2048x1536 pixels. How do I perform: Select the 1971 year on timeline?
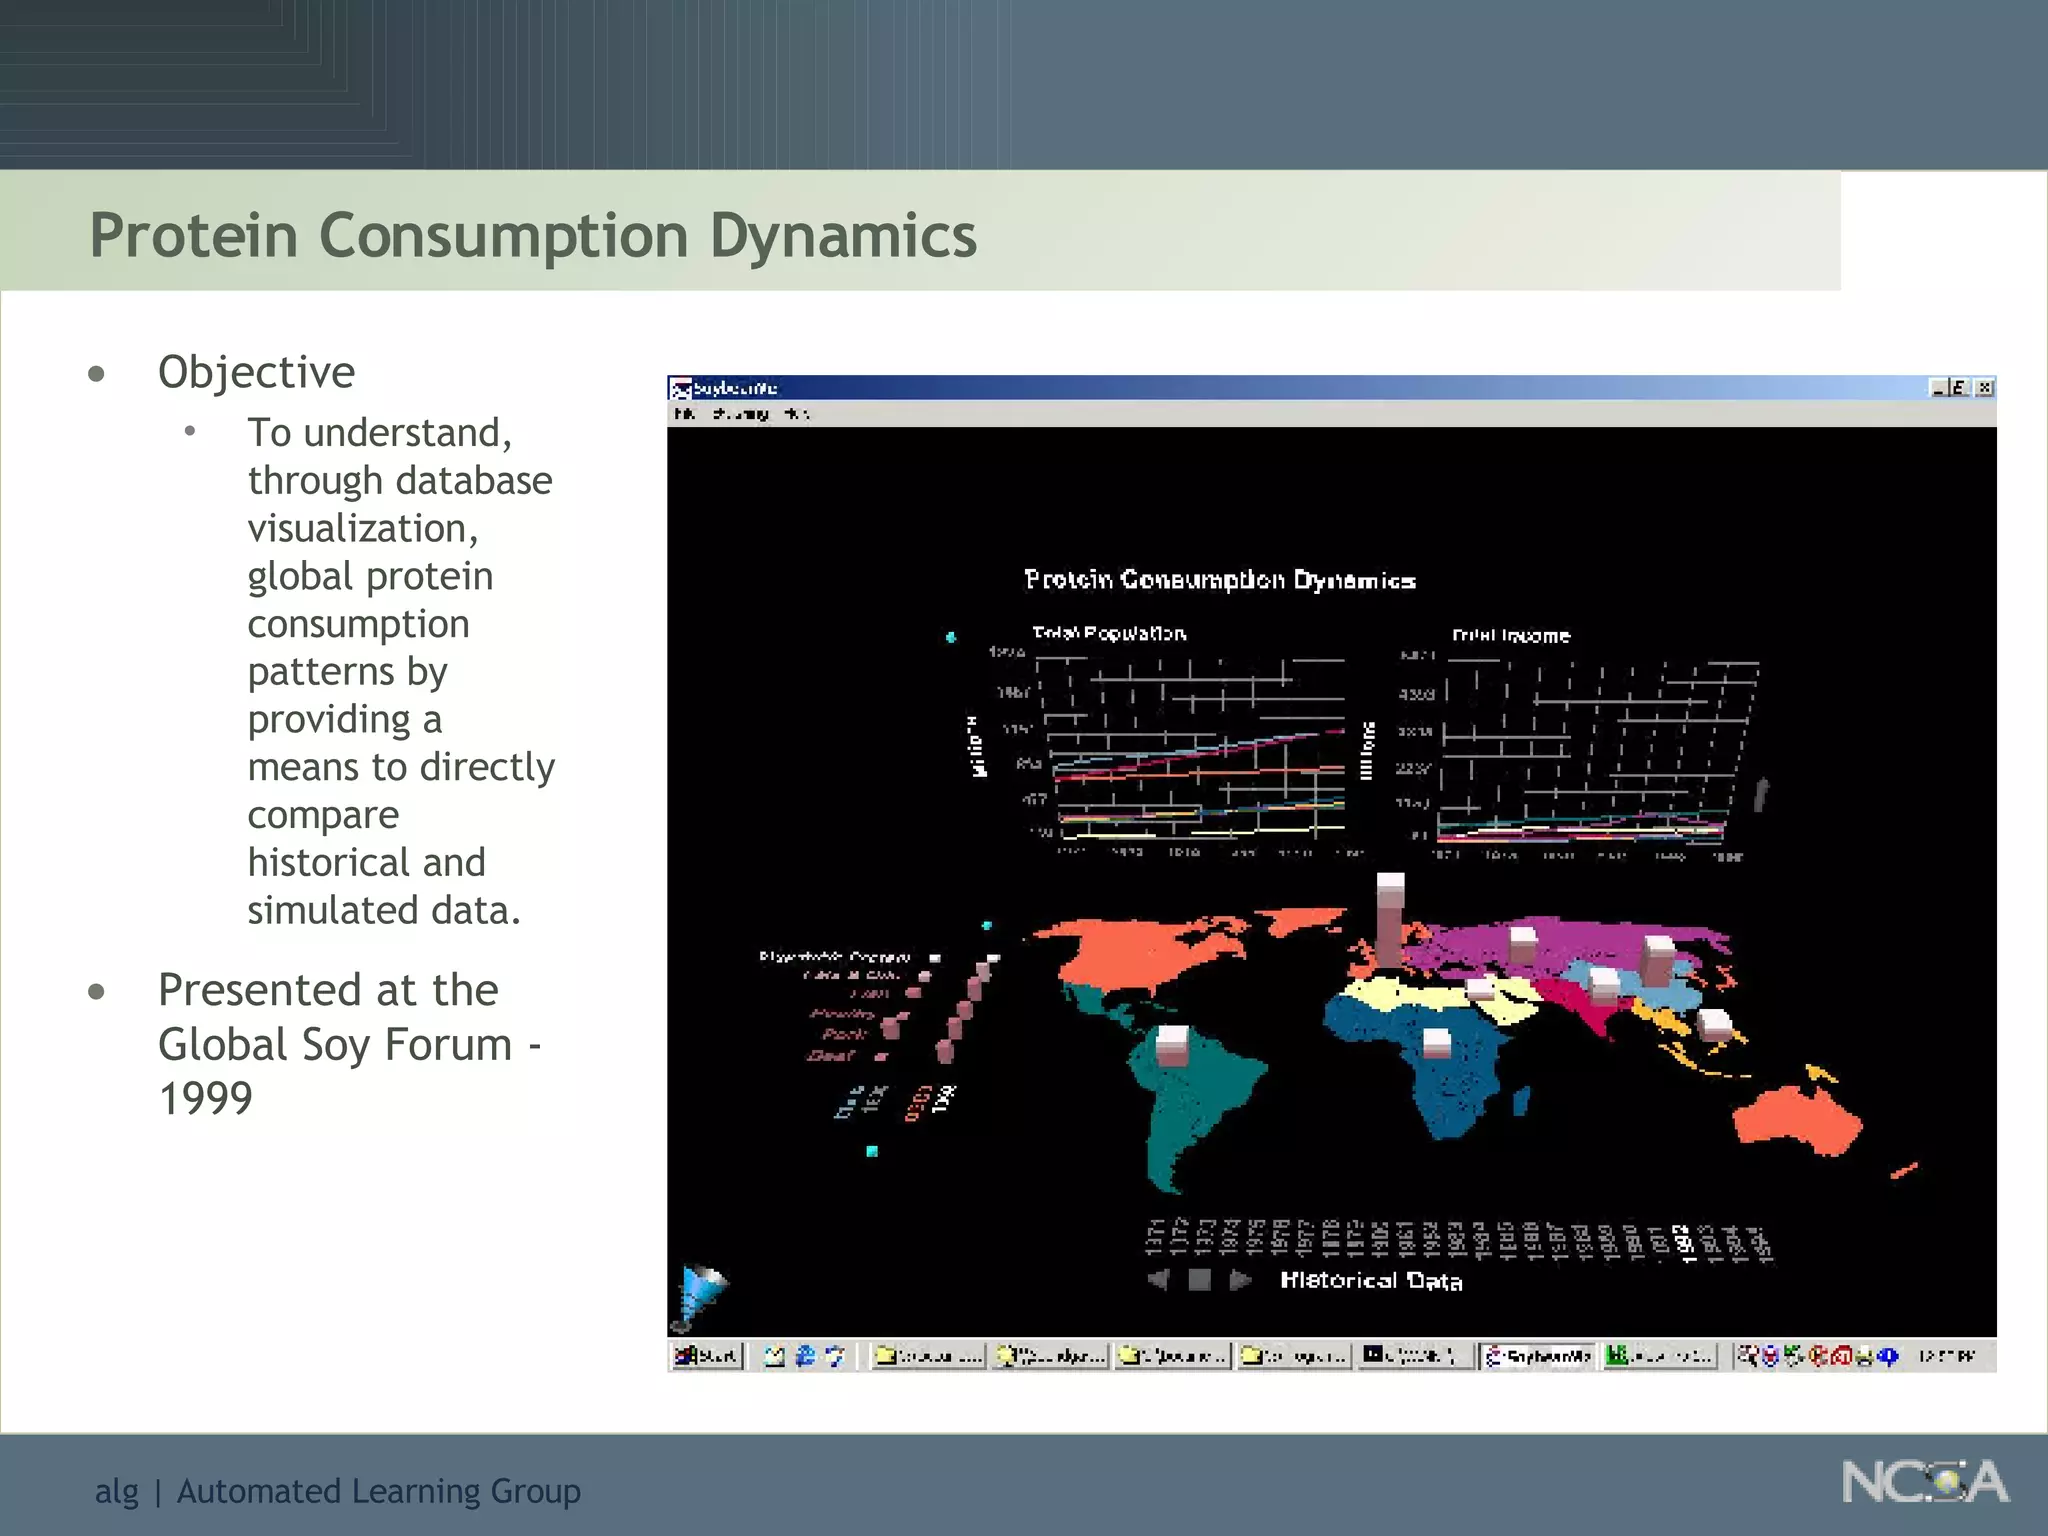pyautogui.click(x=1155, y=1237)
